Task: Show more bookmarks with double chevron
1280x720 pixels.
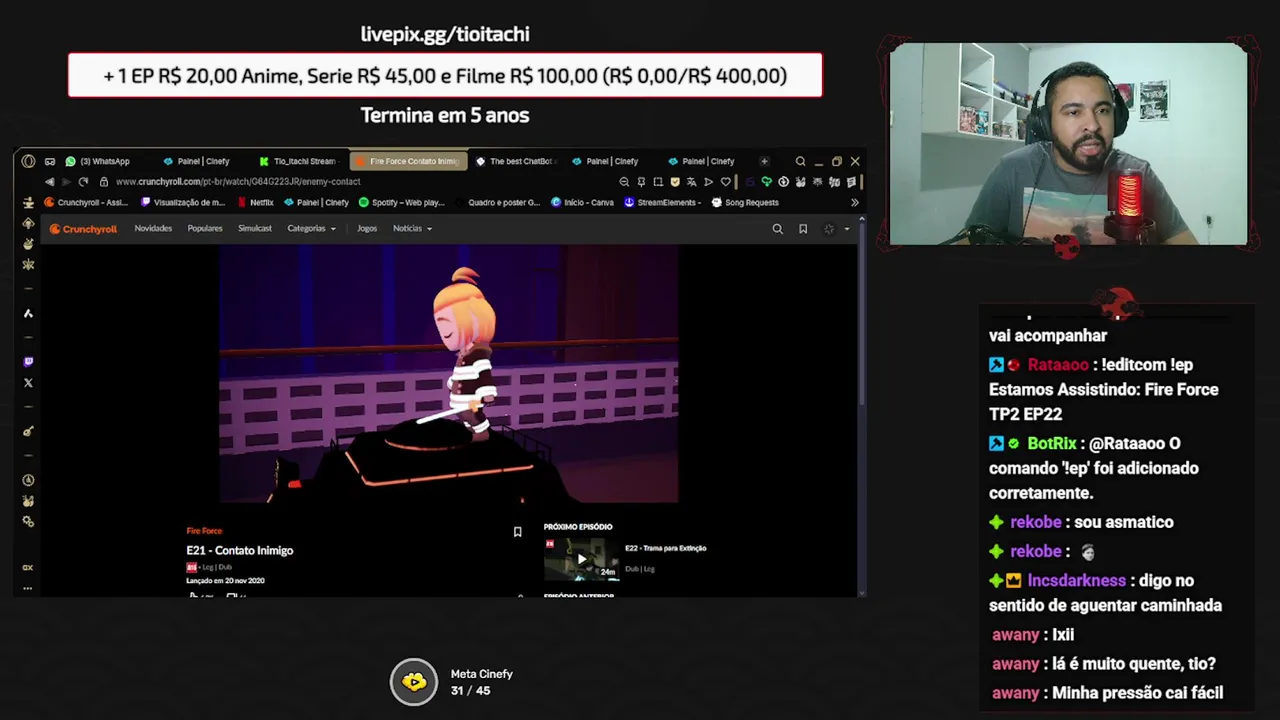Action: (854, 202)
